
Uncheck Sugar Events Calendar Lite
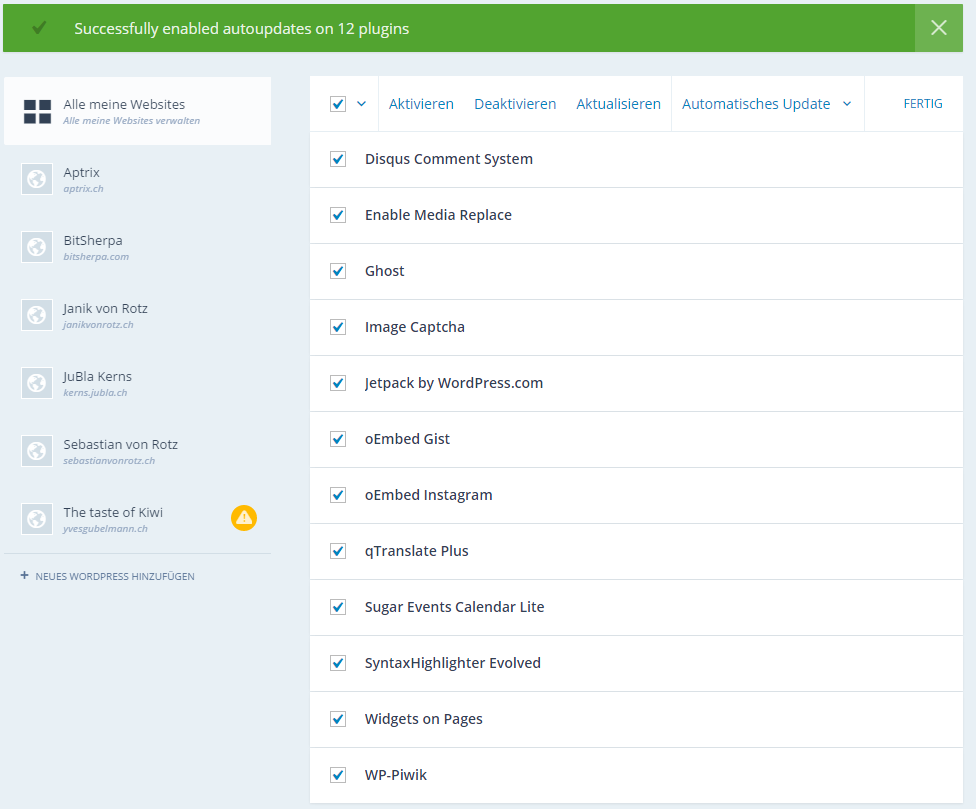click(x=338, y=607)
